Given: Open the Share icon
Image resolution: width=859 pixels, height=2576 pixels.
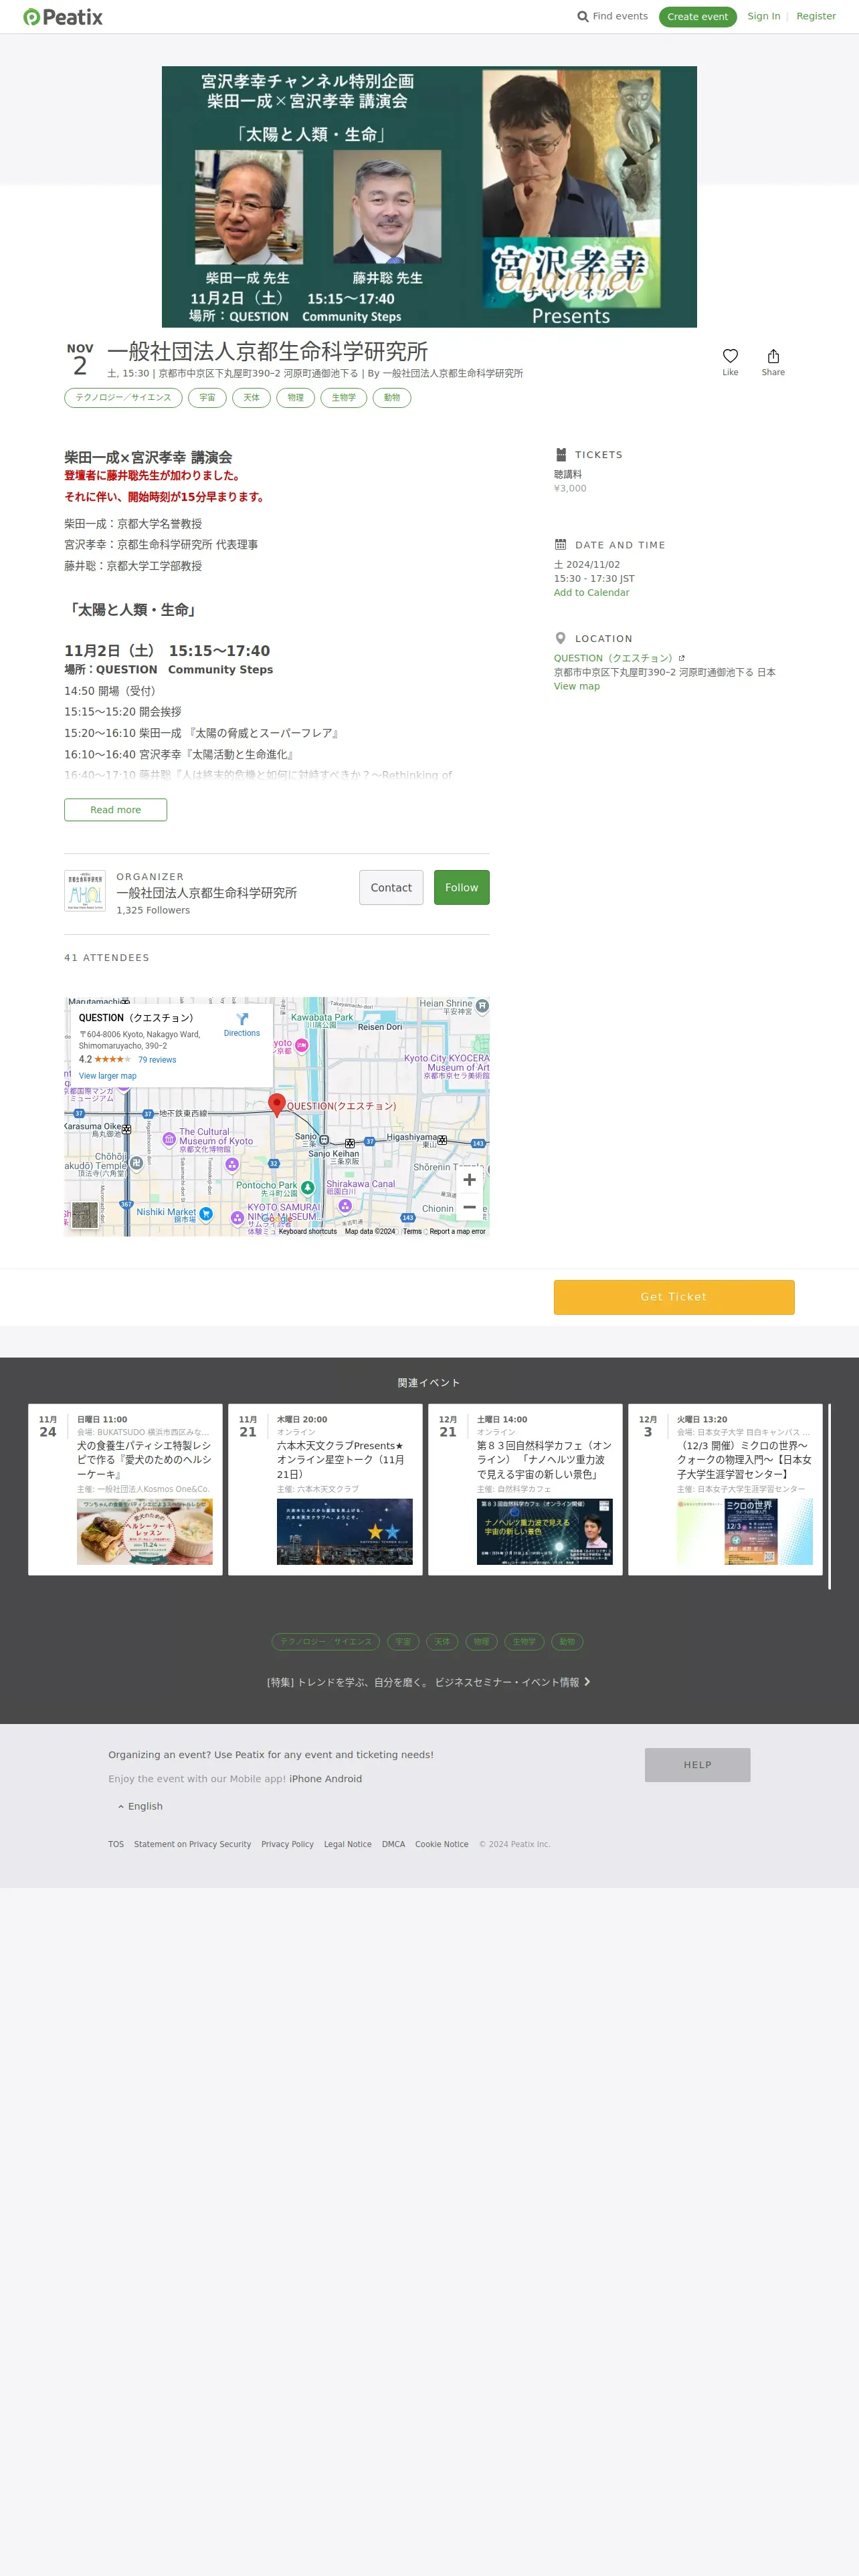Looking at the screenshot, I should click(x=773, y=356).
